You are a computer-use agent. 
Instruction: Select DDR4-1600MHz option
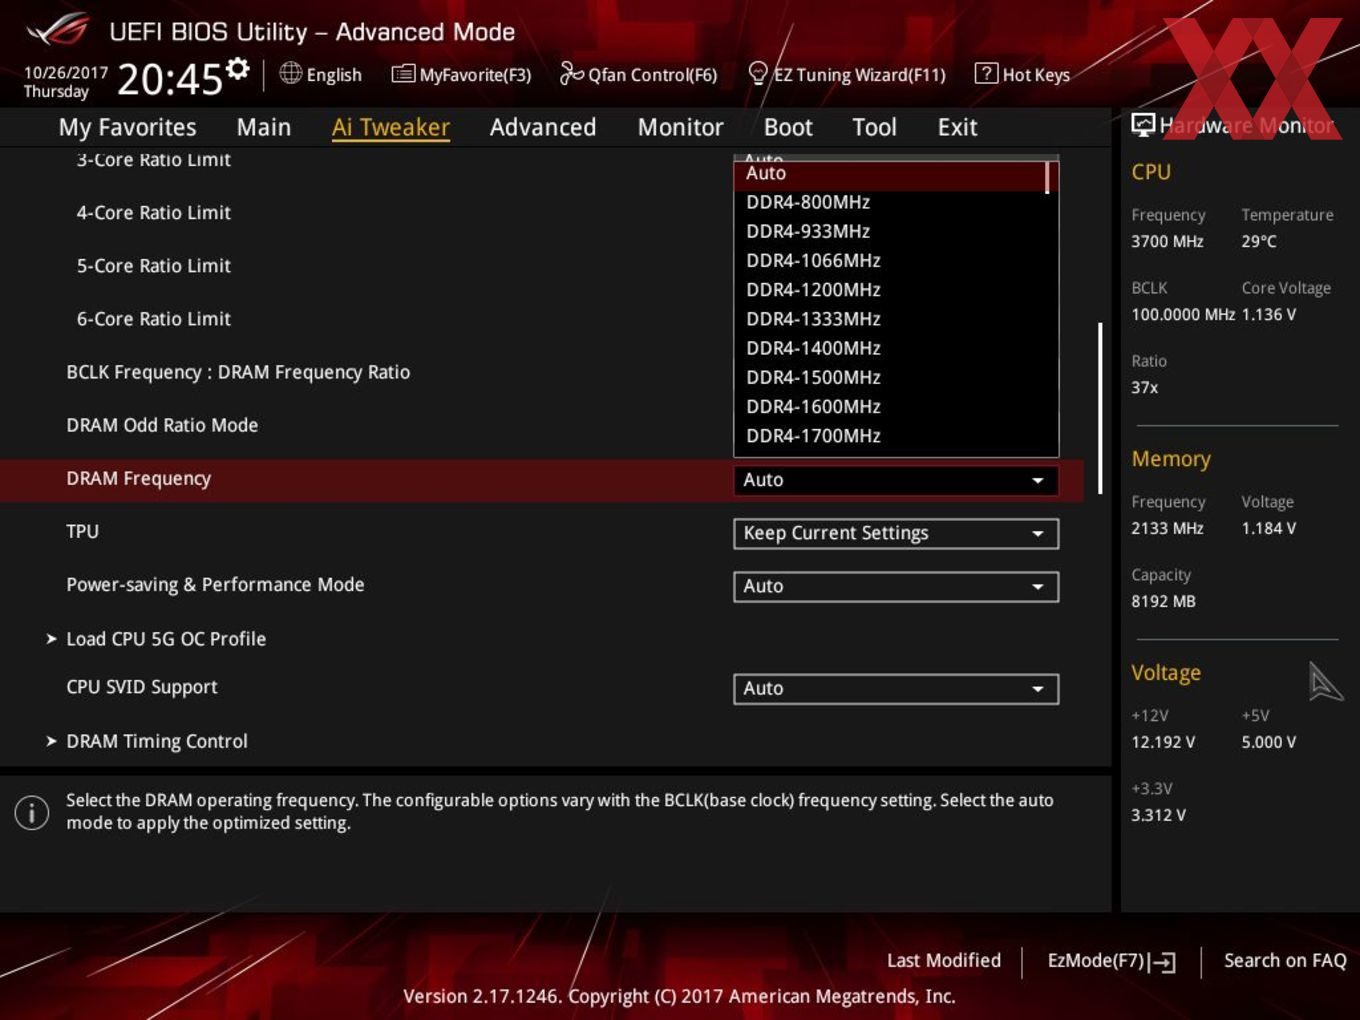tap(889, 406)
